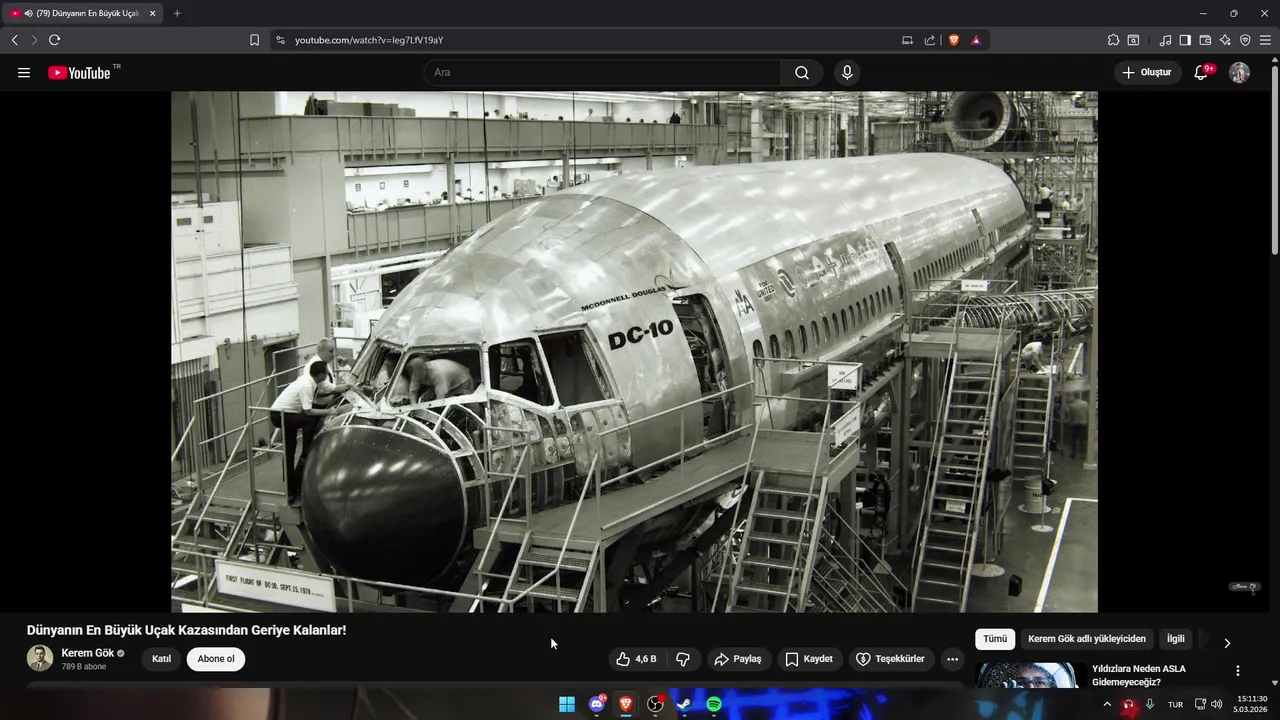Open the Yıldızlara Neden ASLA Gidemeyeceğiz title
This screenshot has height=720, width=1280.
[x=1139, y=675]
